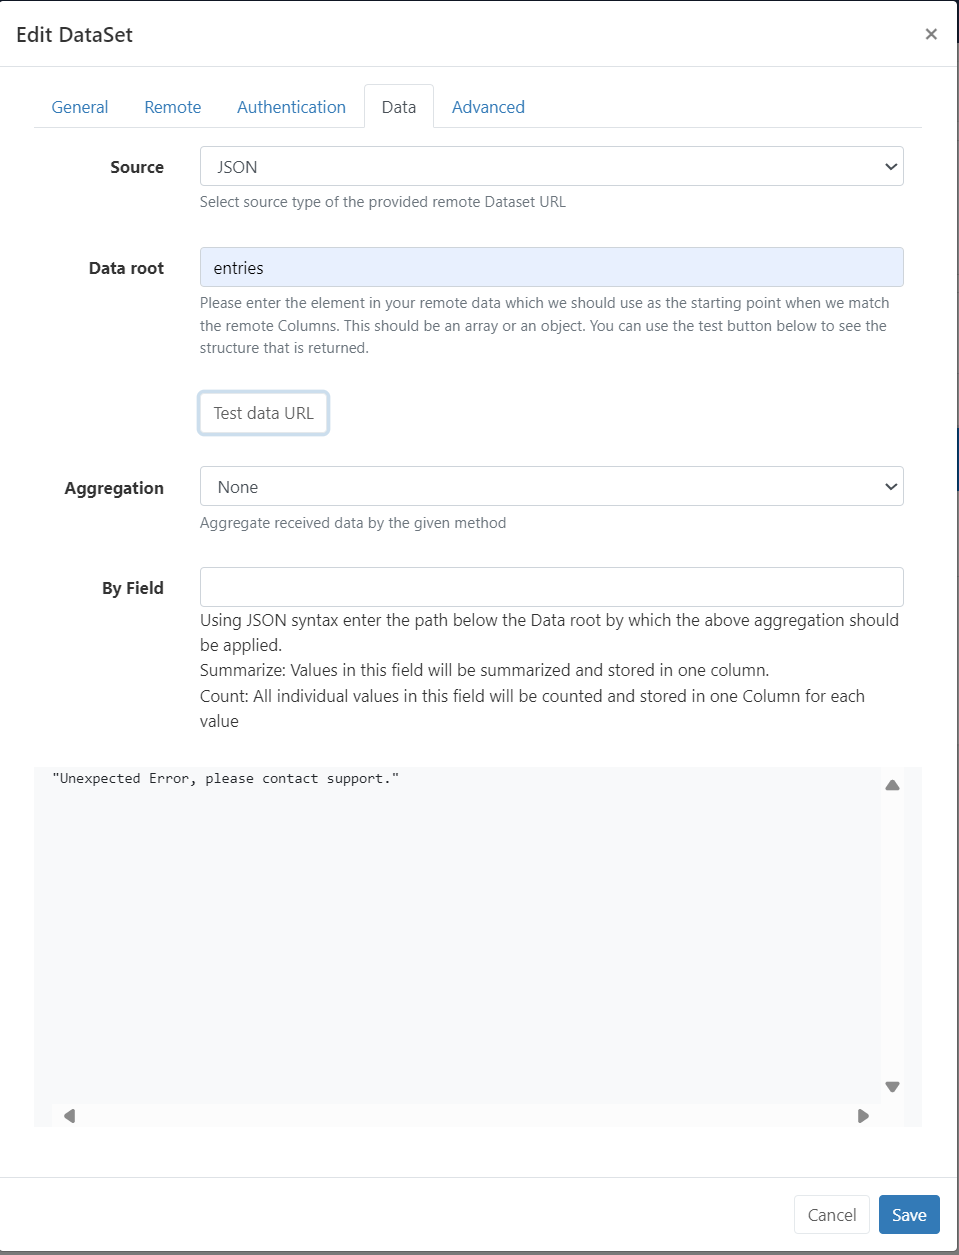Click into the By Field text input
The width and height of the screenshot is (959, 1255).
[x=552, y=587]
